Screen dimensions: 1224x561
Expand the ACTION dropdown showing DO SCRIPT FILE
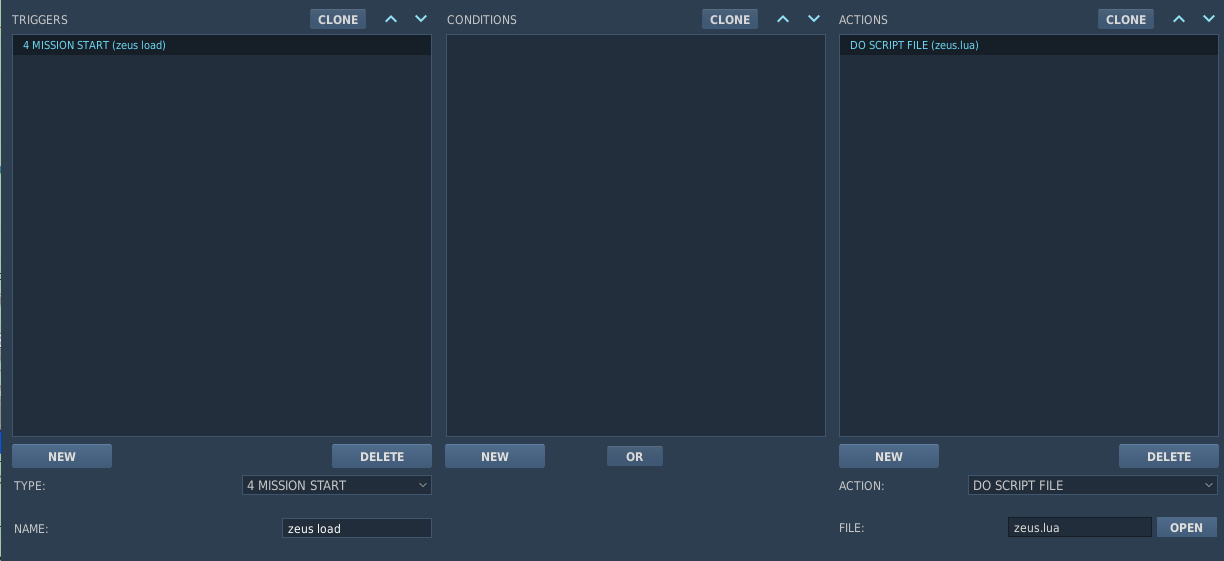tap(1092, 485)
